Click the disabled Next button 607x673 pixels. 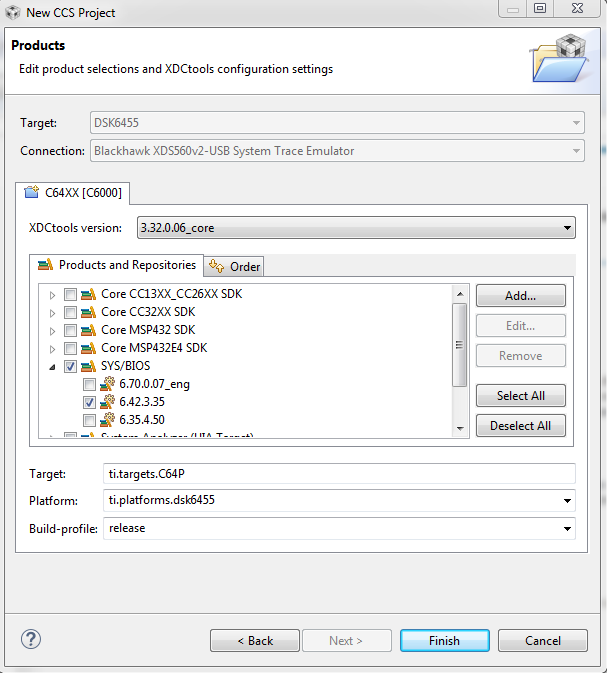347,641
